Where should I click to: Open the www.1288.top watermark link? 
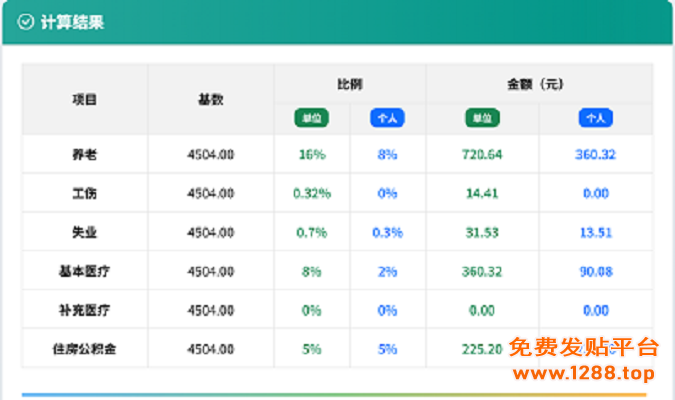(x=582, y=374)
